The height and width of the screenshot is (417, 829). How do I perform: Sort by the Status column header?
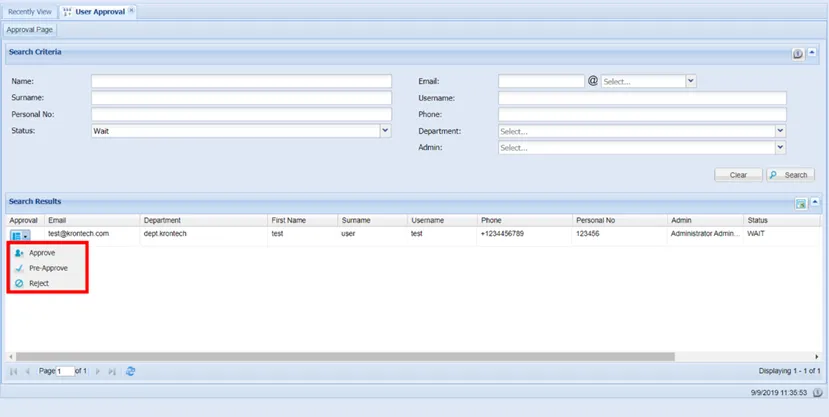click(781, 220)
